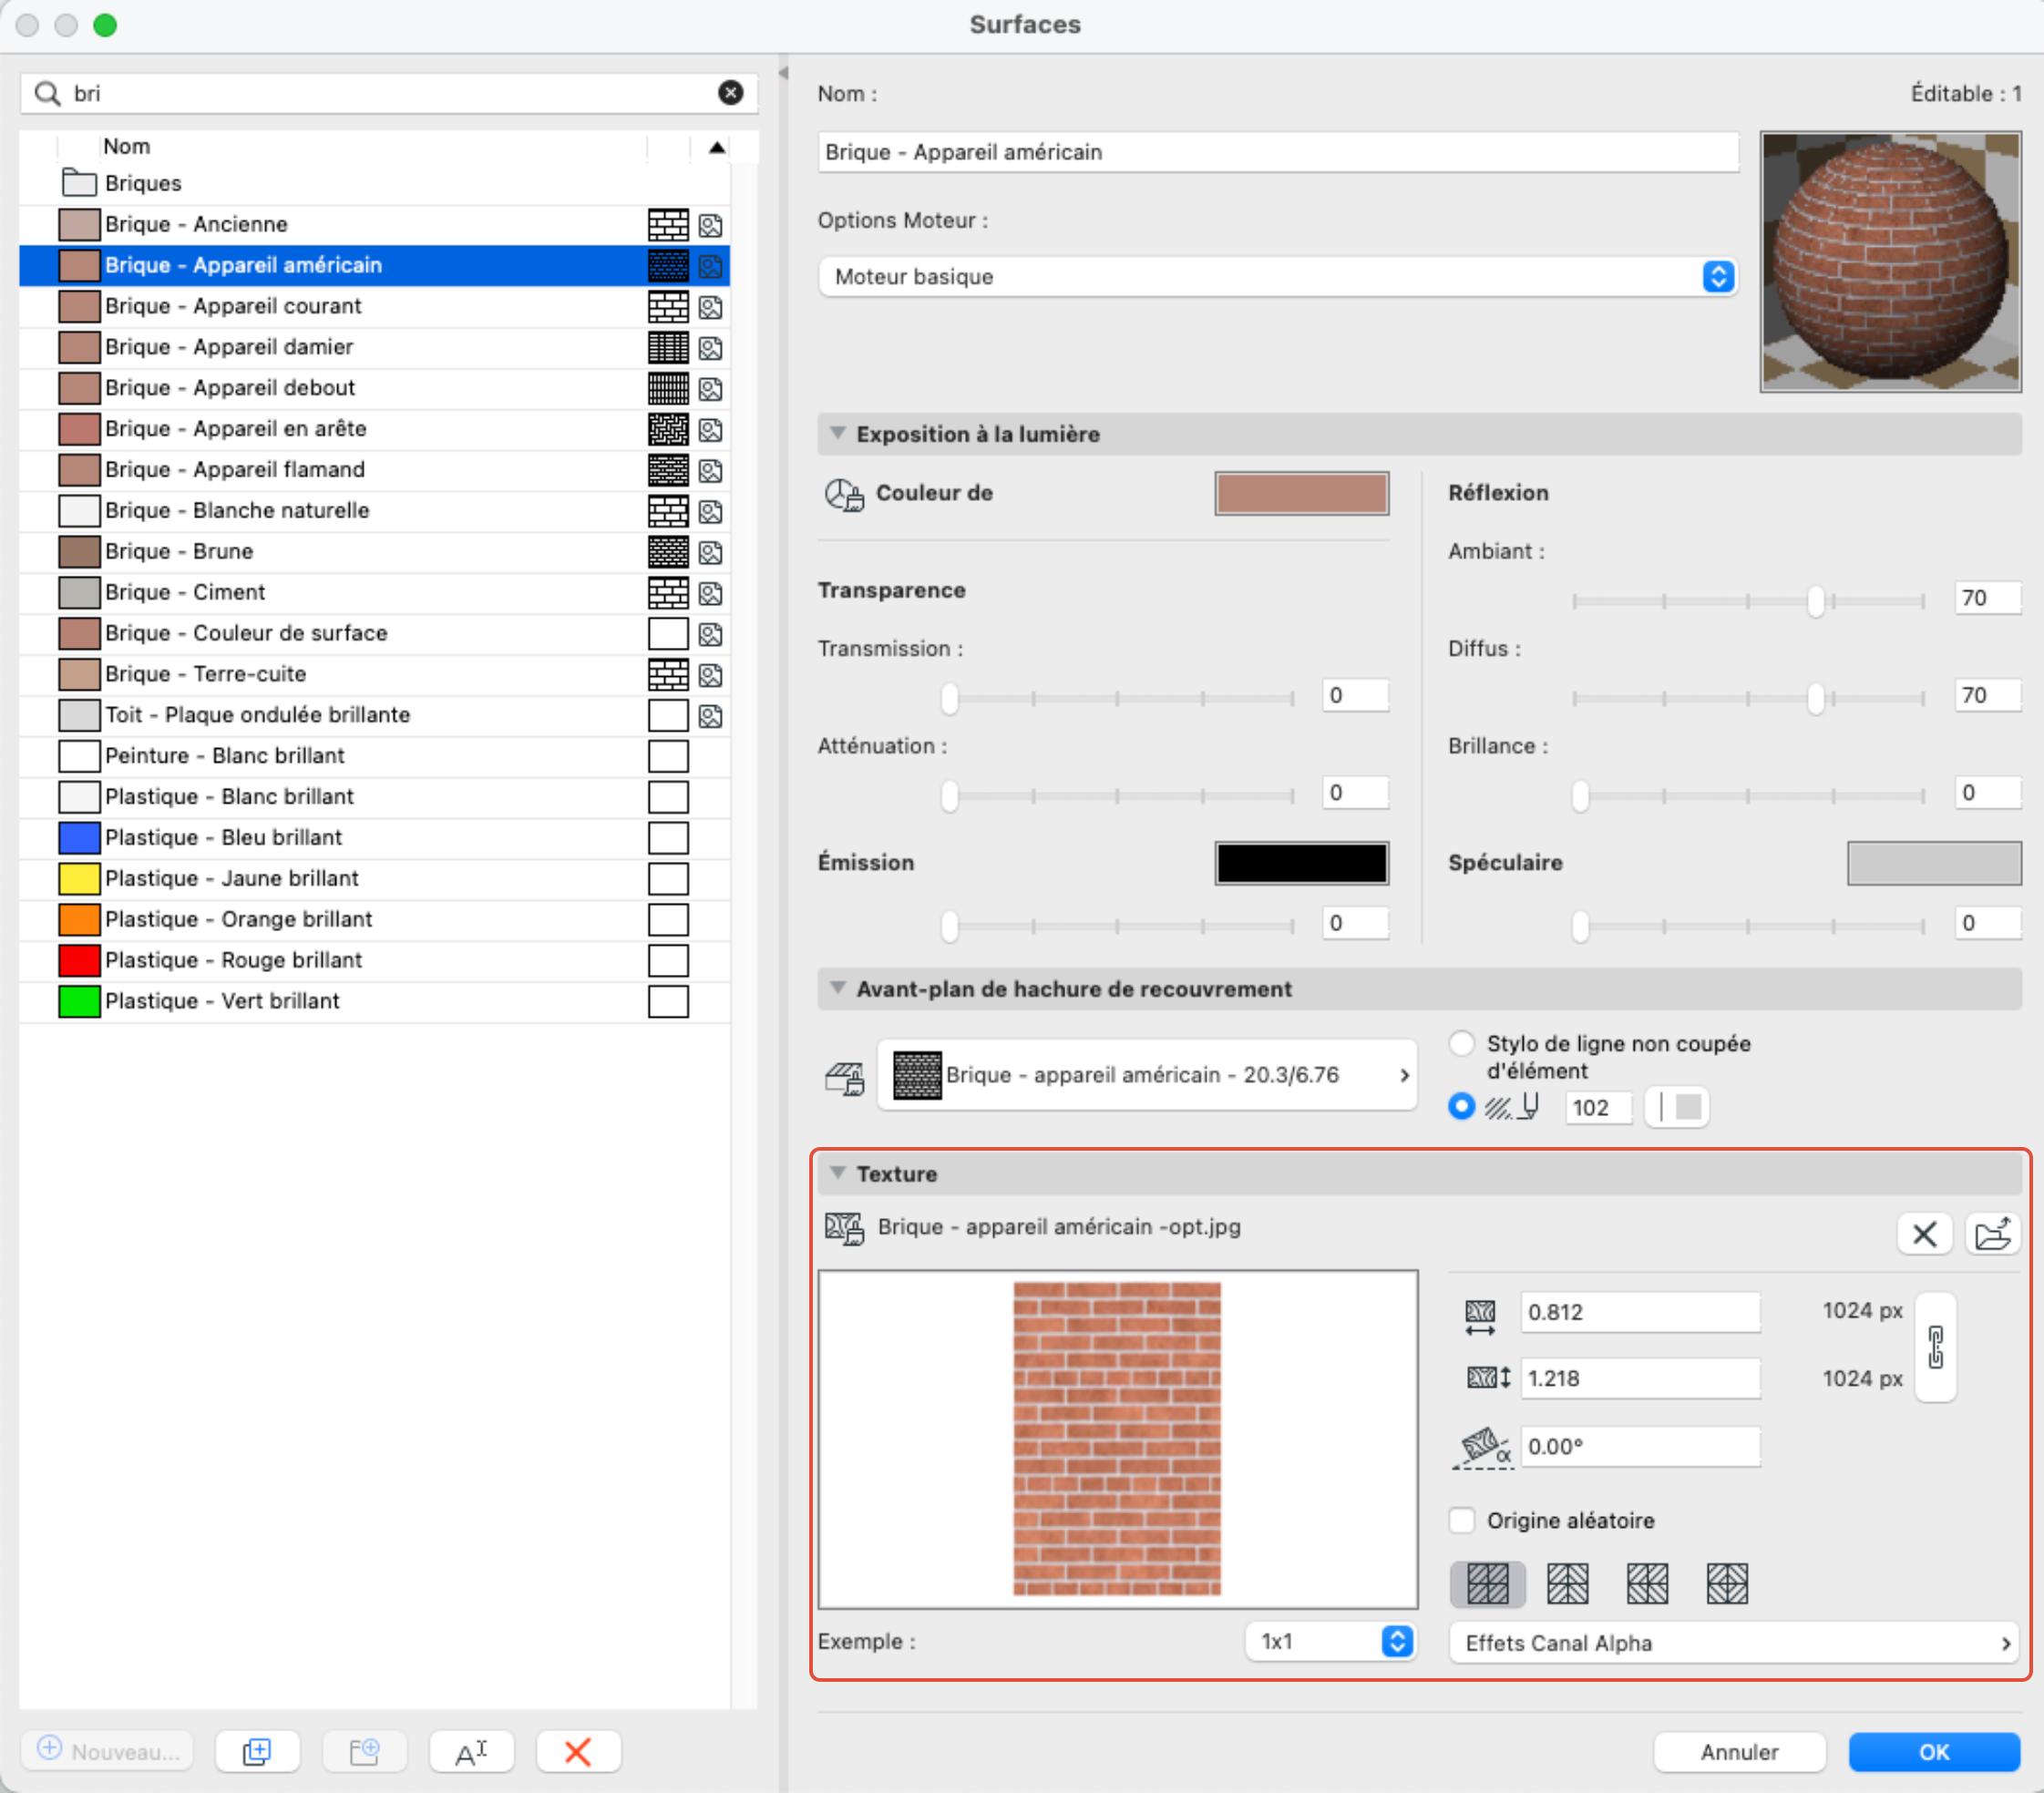This screenshot has height=1793, width=2044.
Task: Select the custom pen radio button
Action: (x=1461, y=1107)
